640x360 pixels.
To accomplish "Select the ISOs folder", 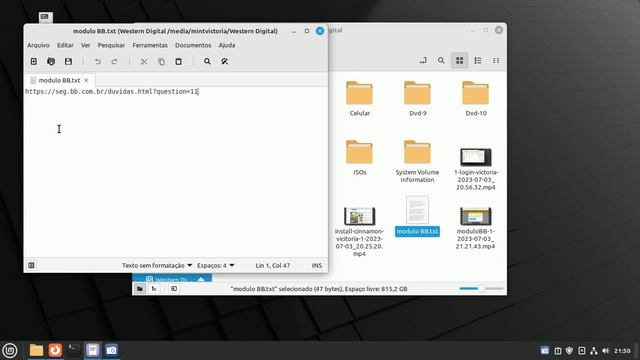I will [360, 158].
